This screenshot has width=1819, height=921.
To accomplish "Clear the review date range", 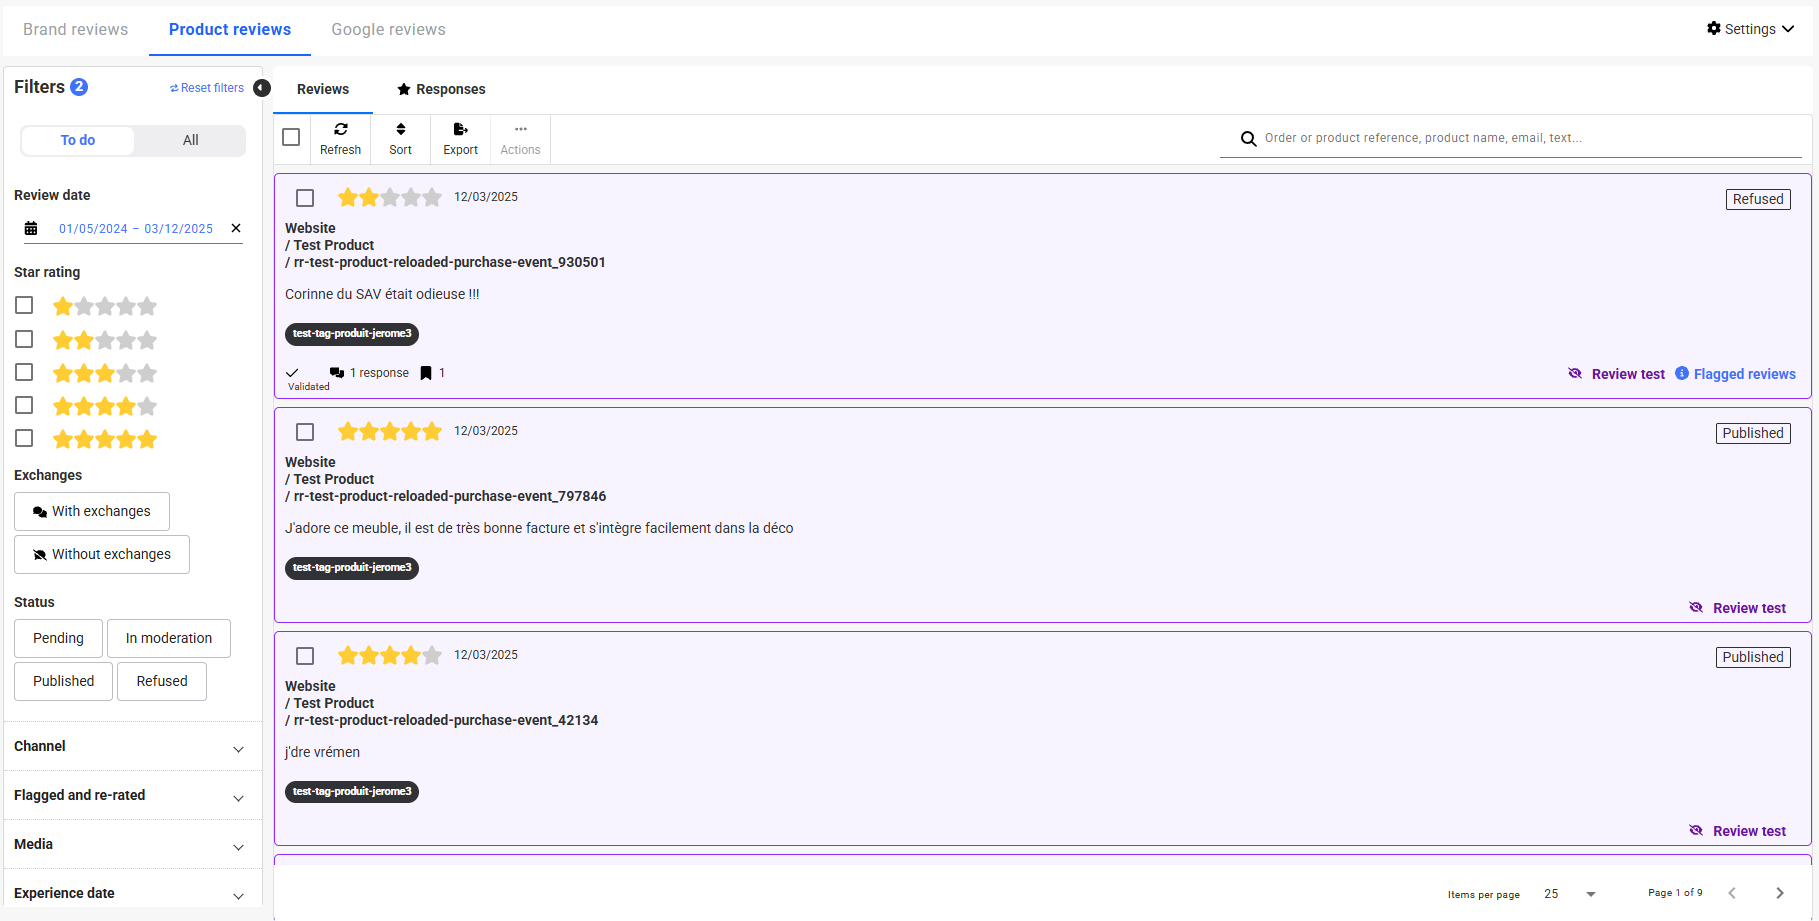I will tap(236, 228).
